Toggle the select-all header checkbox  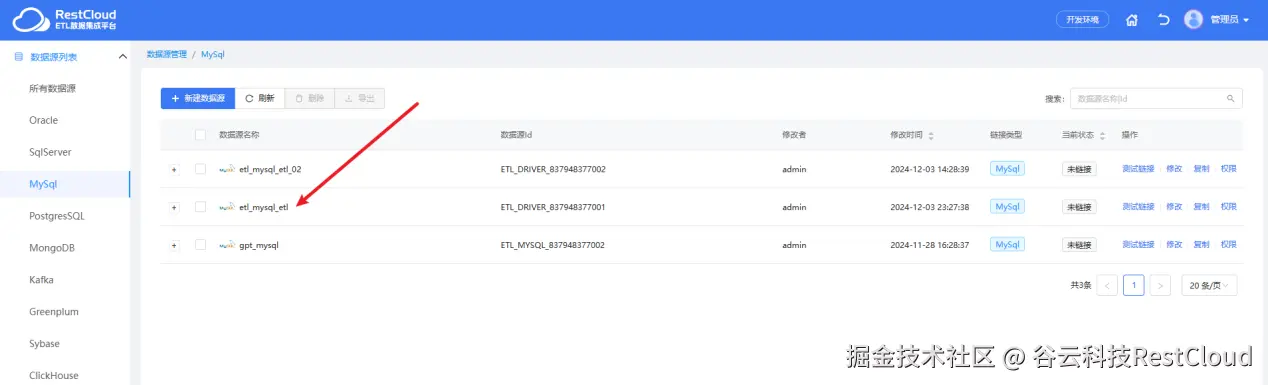(200, 135)
